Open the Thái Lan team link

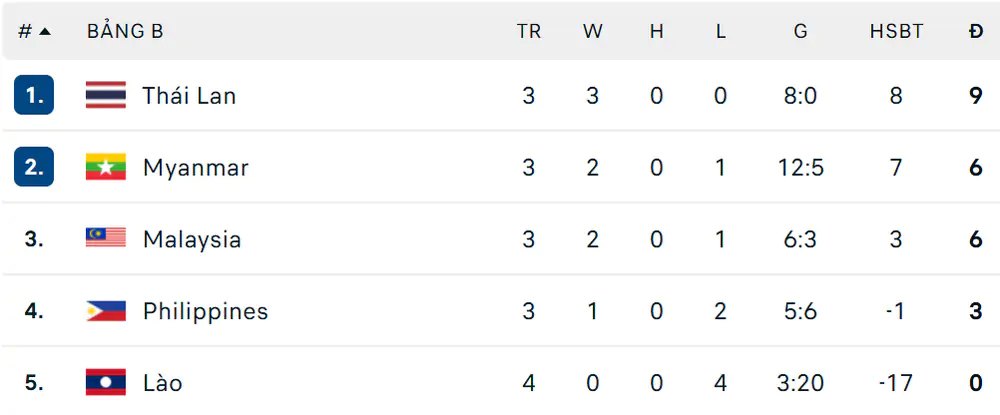coord(189,96)
